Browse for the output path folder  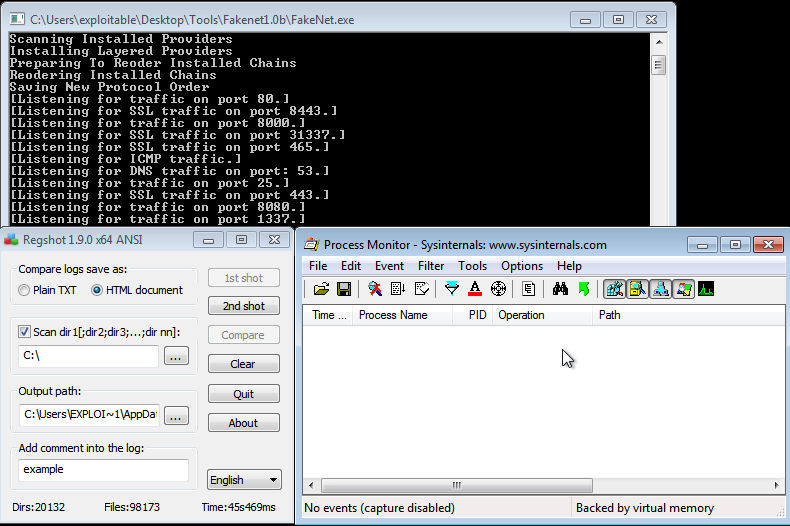(x=176, y=416)
